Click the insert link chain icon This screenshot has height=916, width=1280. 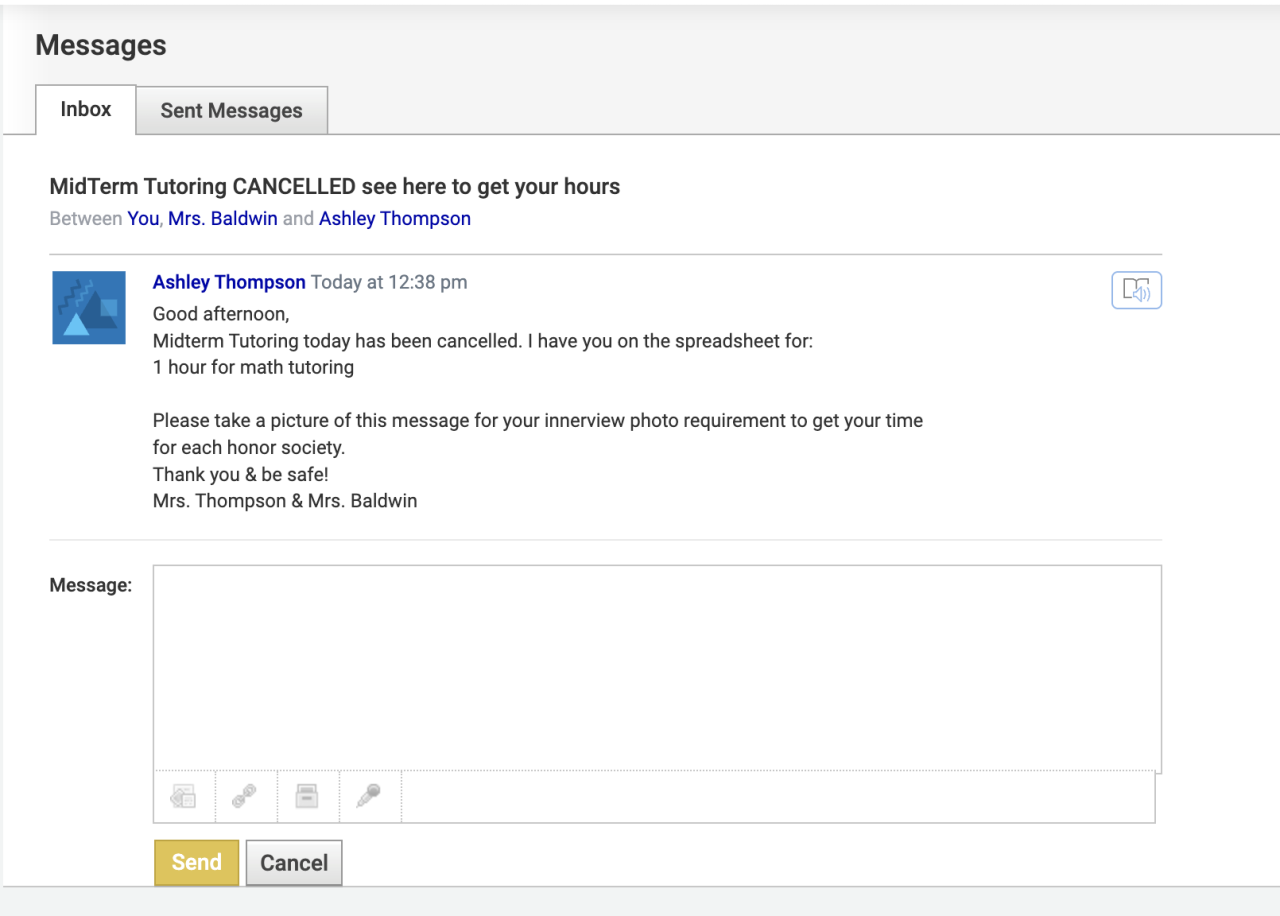[245, 796]
